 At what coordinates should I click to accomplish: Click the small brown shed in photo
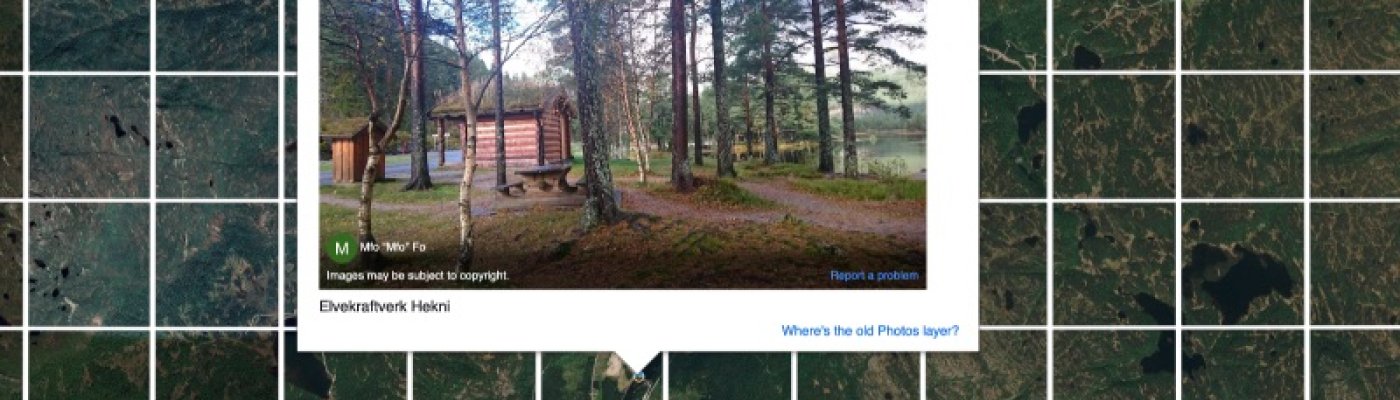(x=355, y=149)
